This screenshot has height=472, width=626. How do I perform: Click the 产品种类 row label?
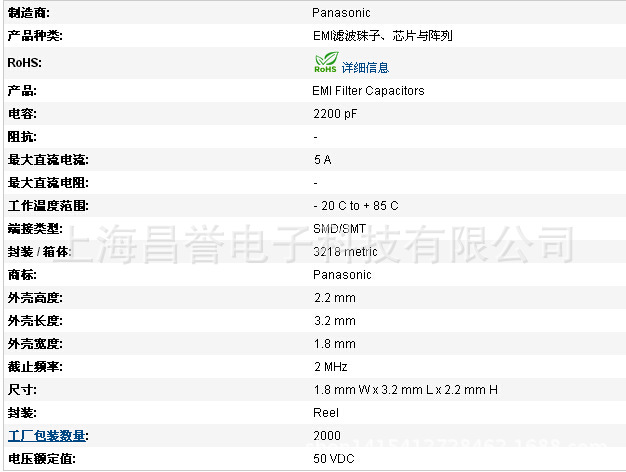click(35, 36)
